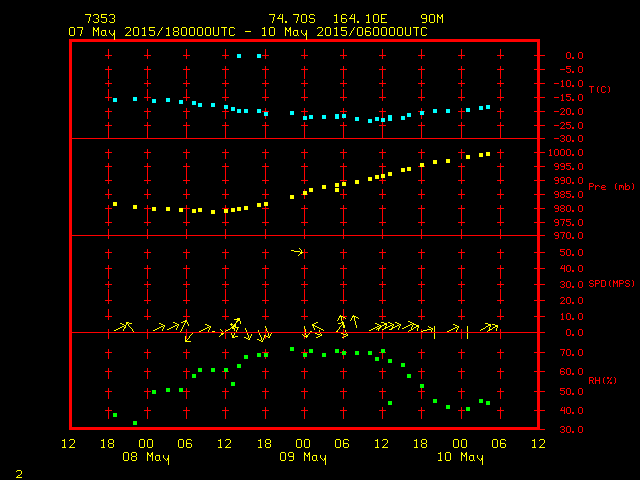Image resolution: width=640 pixels, height=480 pixels.
Task: Click the -25.0 temperature tick value
Action: tap(569, 125)
